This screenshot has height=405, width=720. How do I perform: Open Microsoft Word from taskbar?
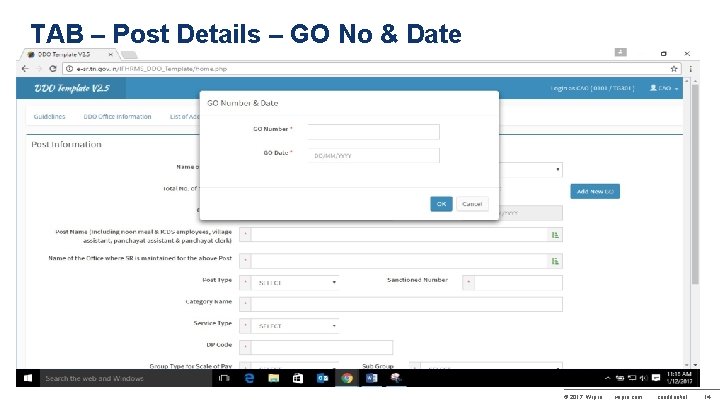click(x=371, y=378)
